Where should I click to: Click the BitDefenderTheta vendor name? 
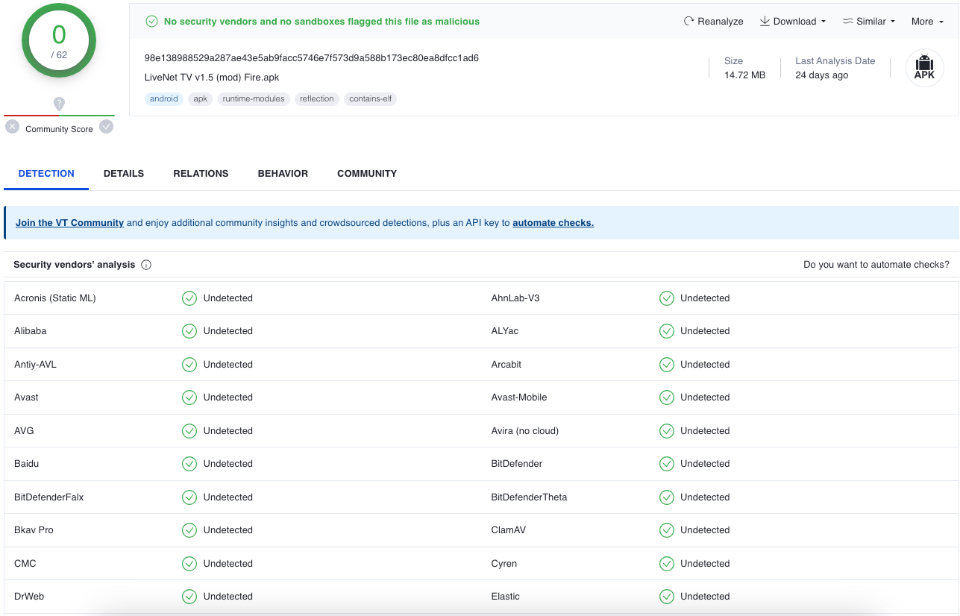coord(529,497)
